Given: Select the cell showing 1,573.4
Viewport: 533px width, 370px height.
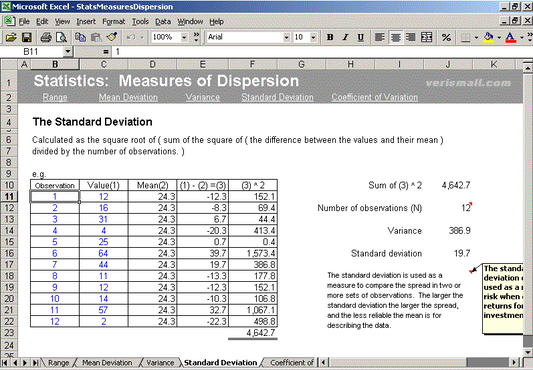Looking at the screenshot, I should tap(253, 253).
